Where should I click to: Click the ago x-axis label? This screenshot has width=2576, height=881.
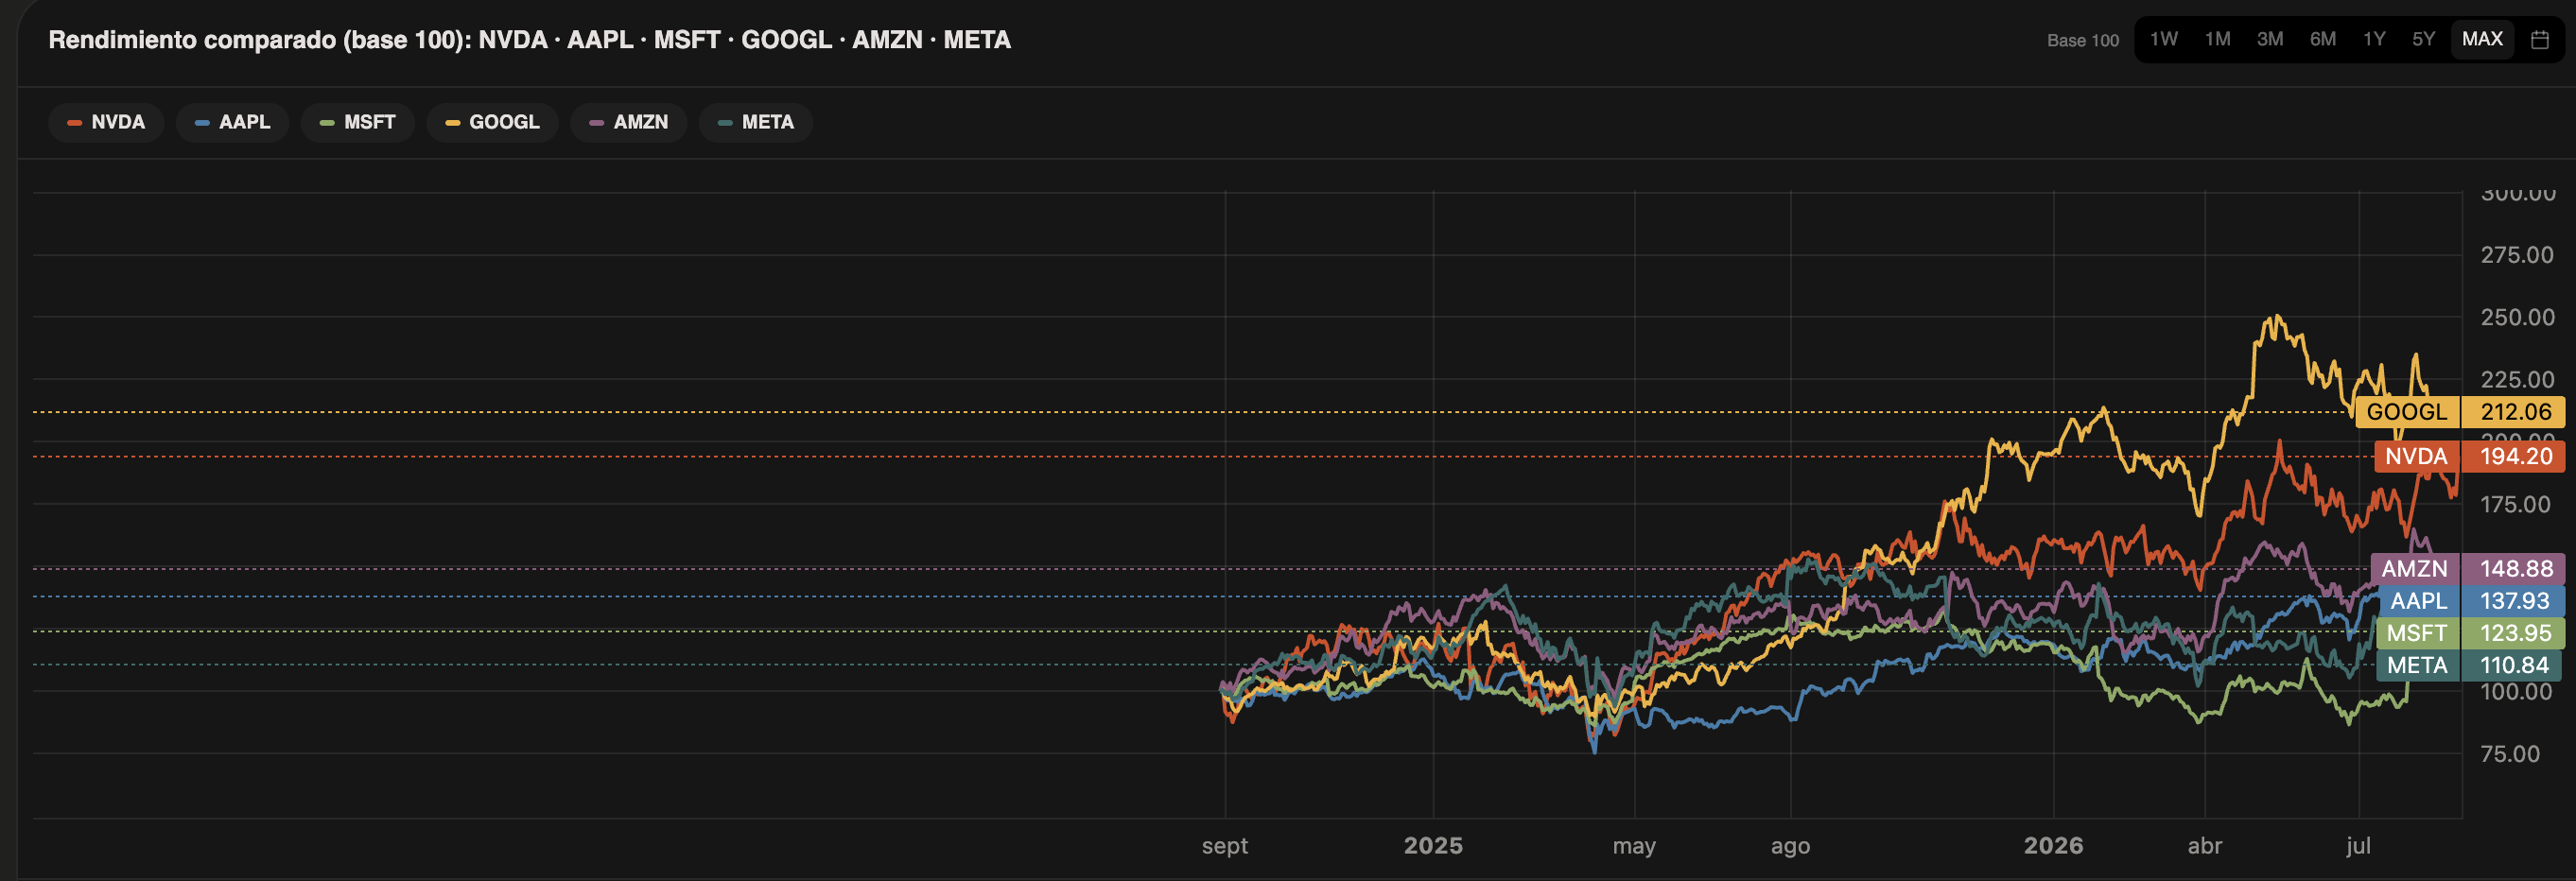tap(1790, 846)
